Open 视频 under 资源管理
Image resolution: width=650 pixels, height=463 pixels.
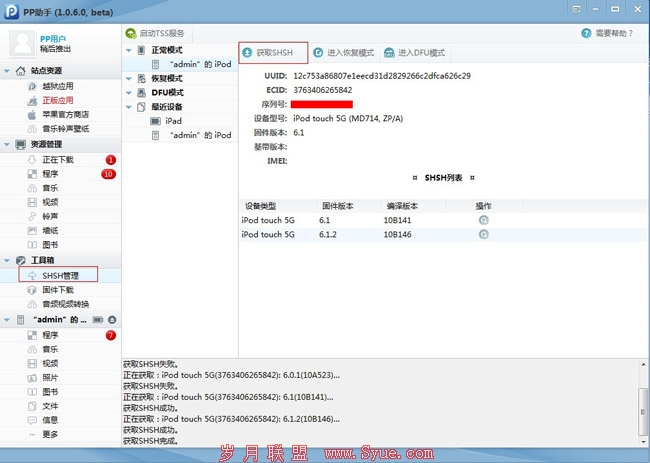point(50,202)
